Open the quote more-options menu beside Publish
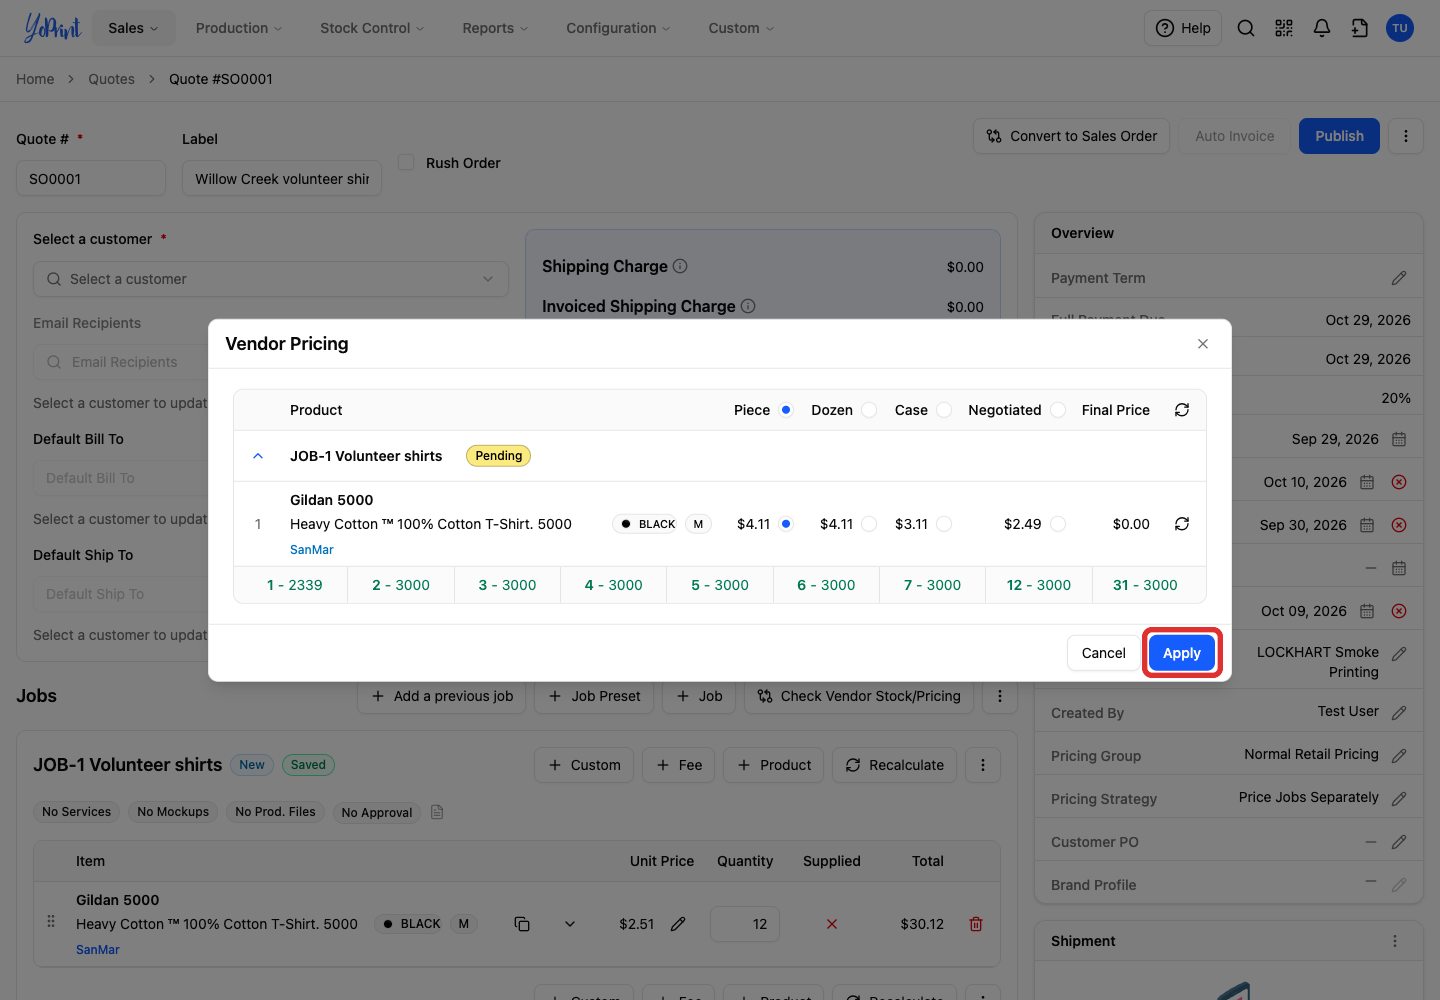The image size is (1440, 1000). pos(1406,136)
